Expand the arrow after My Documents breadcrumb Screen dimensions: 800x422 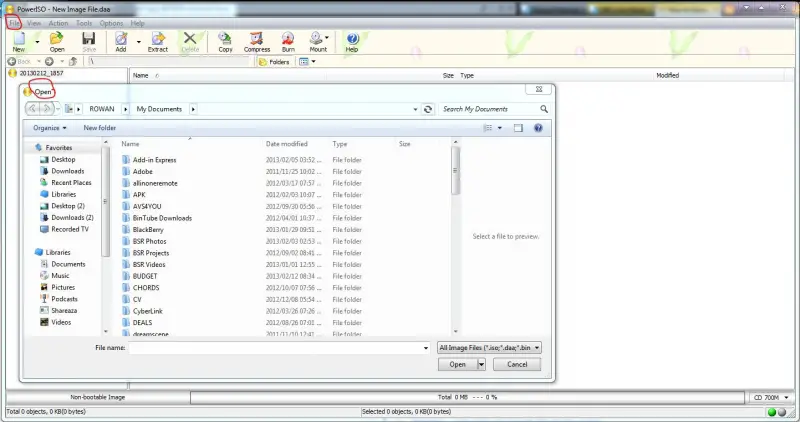193,109
